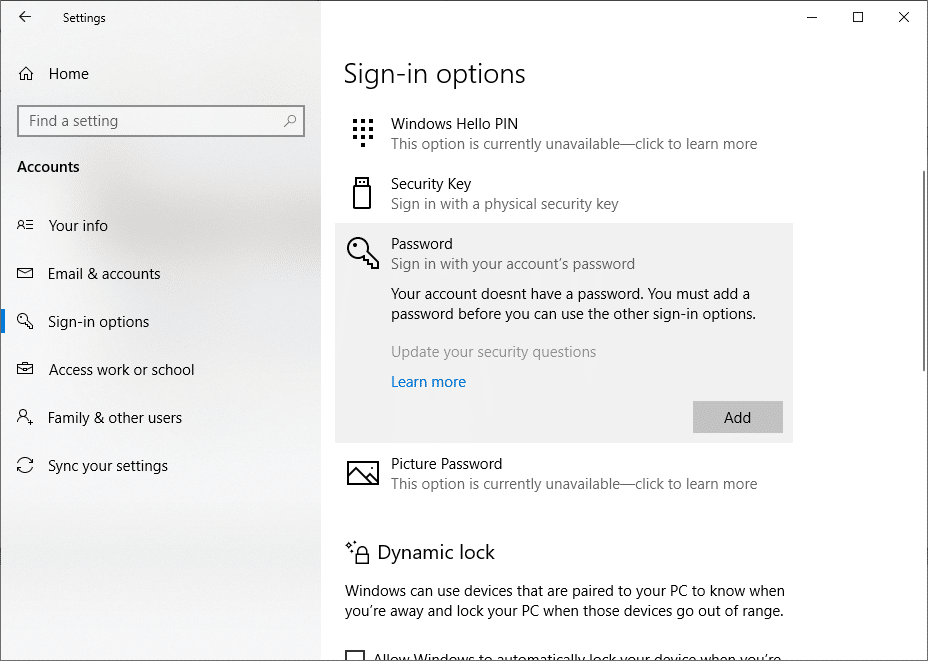This screenshot has height=661, width=928.
Task: Click the Dynamic lock heading icon
Action: 357,552
